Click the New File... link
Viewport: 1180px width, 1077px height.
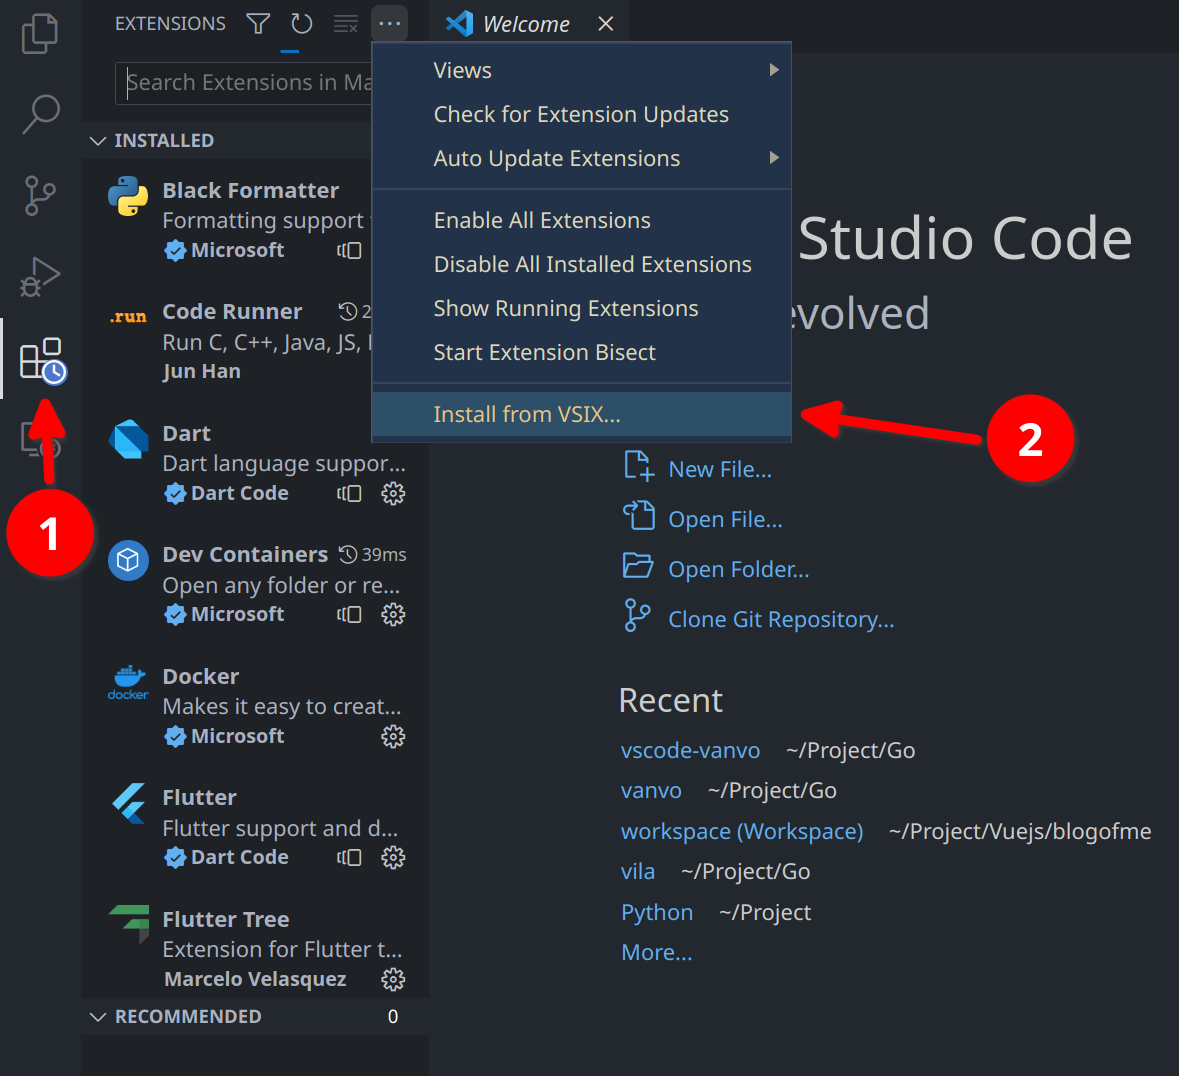[x=720, y=470]
